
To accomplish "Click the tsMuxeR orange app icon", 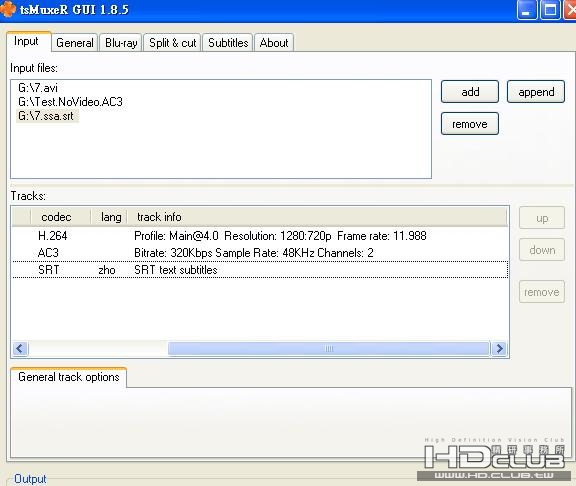I will pyautogui.click(x=7, y=9).
